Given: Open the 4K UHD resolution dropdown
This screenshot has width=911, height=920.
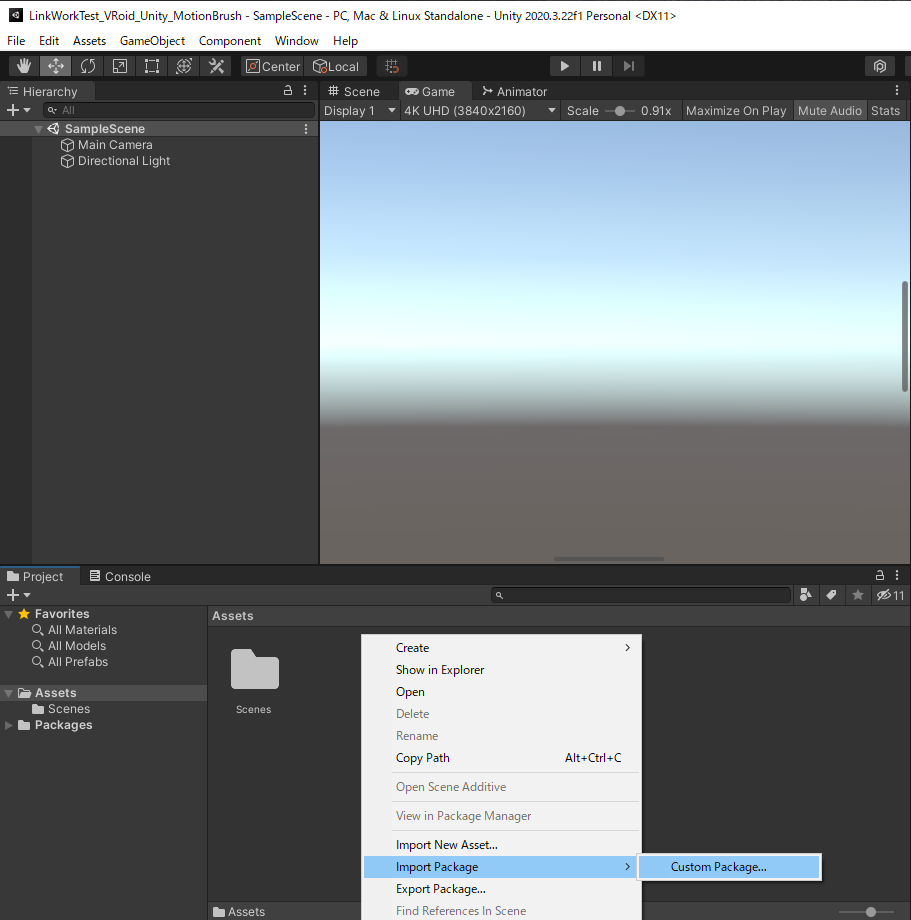Looking at the screenshot, I should click(x=479, y=111).
